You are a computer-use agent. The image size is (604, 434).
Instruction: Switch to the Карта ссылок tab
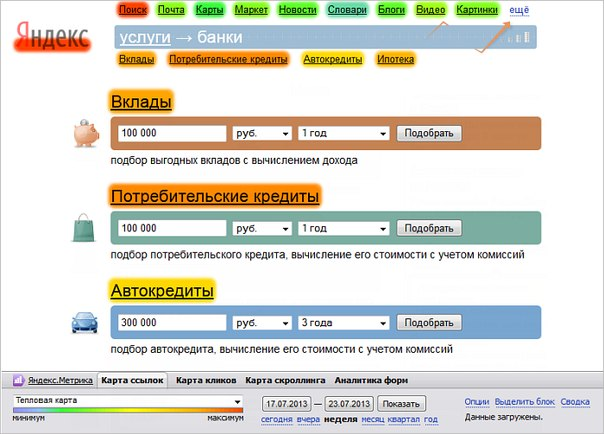pos(132,380)
